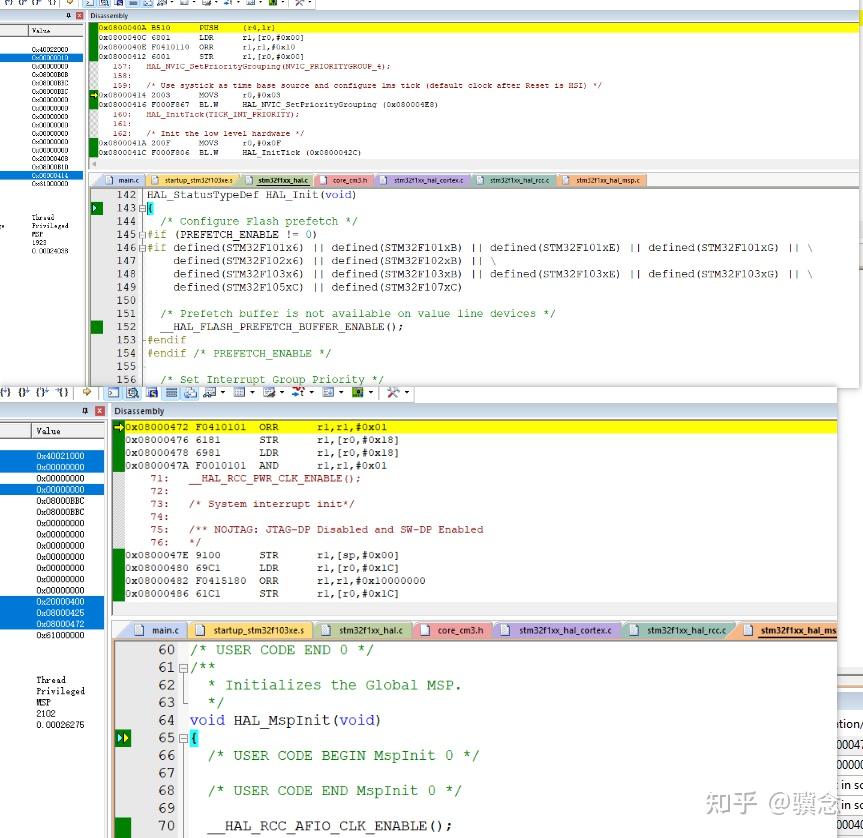Click the Serial Windows icon

(269, 392)
